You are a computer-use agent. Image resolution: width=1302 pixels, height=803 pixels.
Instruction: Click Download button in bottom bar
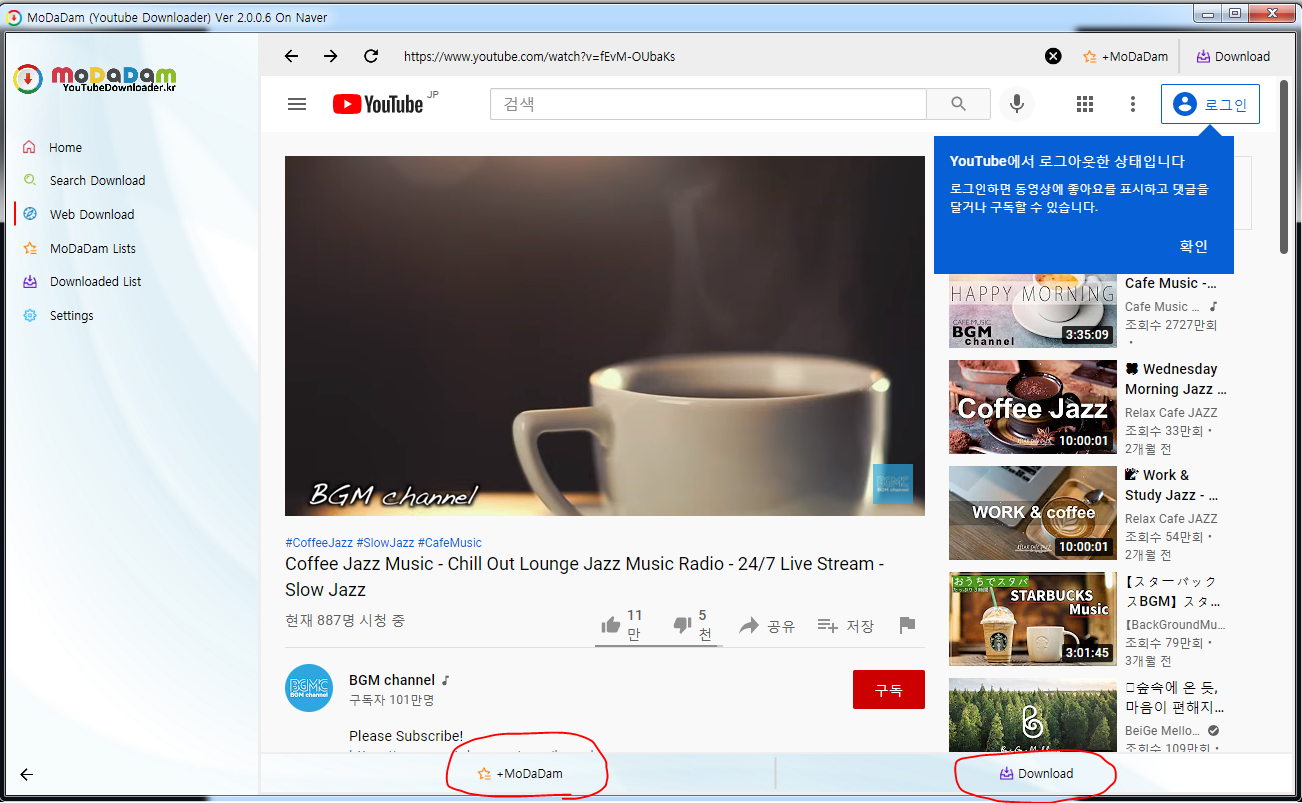pyautogui.click(x=1035, y=774)
